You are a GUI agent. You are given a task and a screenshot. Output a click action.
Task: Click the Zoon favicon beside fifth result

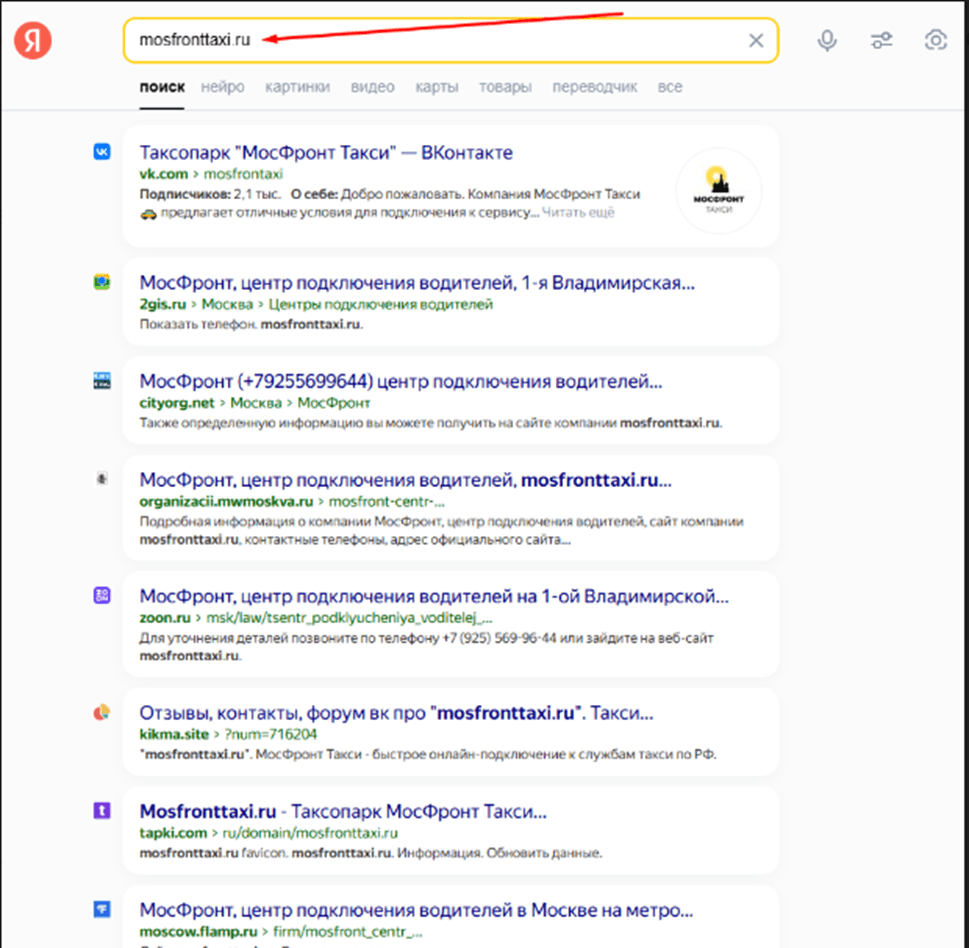coord(102,596)
